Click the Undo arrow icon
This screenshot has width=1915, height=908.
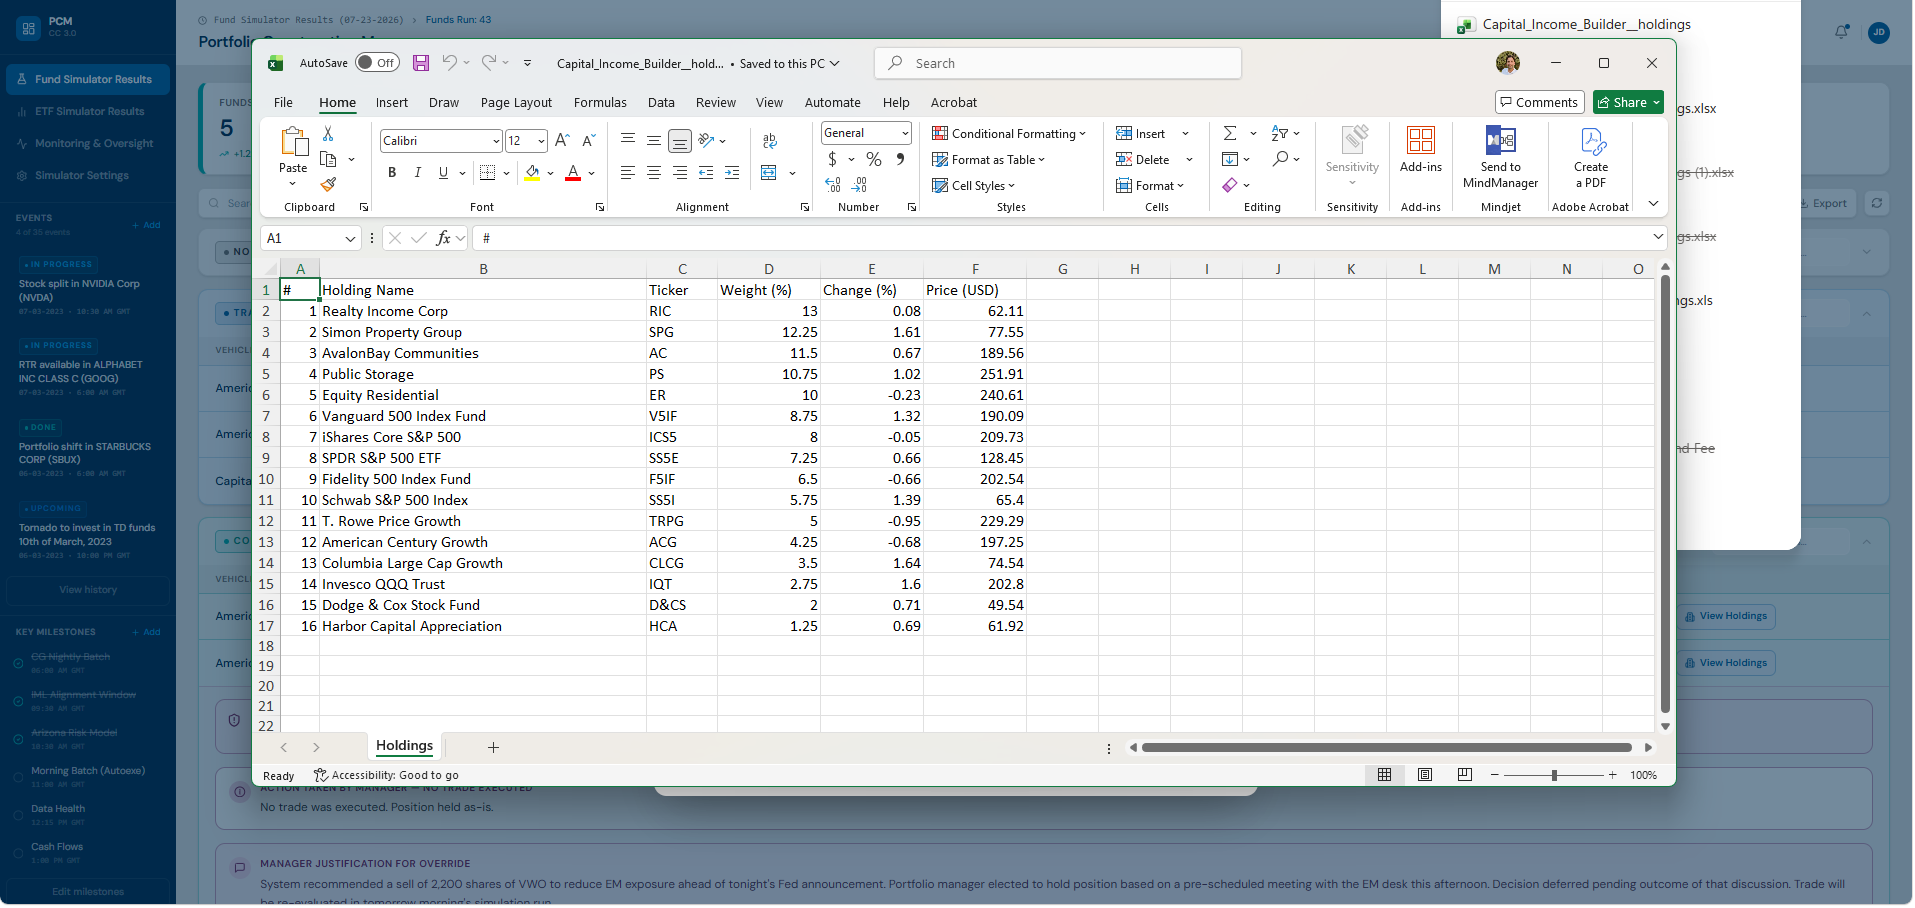click(x=450, y=63)
